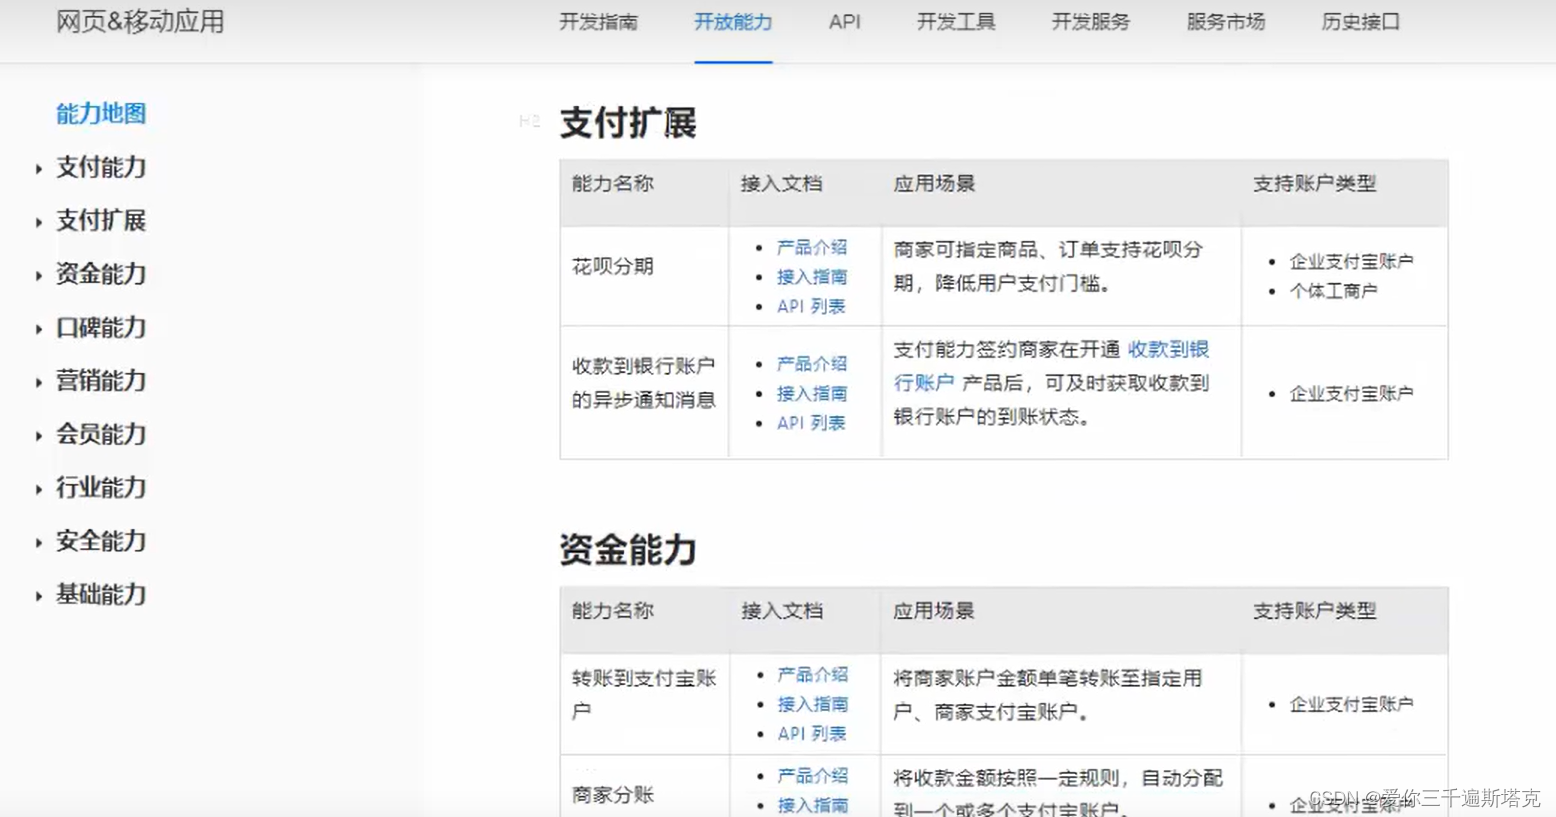This screenshot has width=1556, height=817.
Task: Open API 列表 link for 转账到支付宝账户
Action: 812,734
